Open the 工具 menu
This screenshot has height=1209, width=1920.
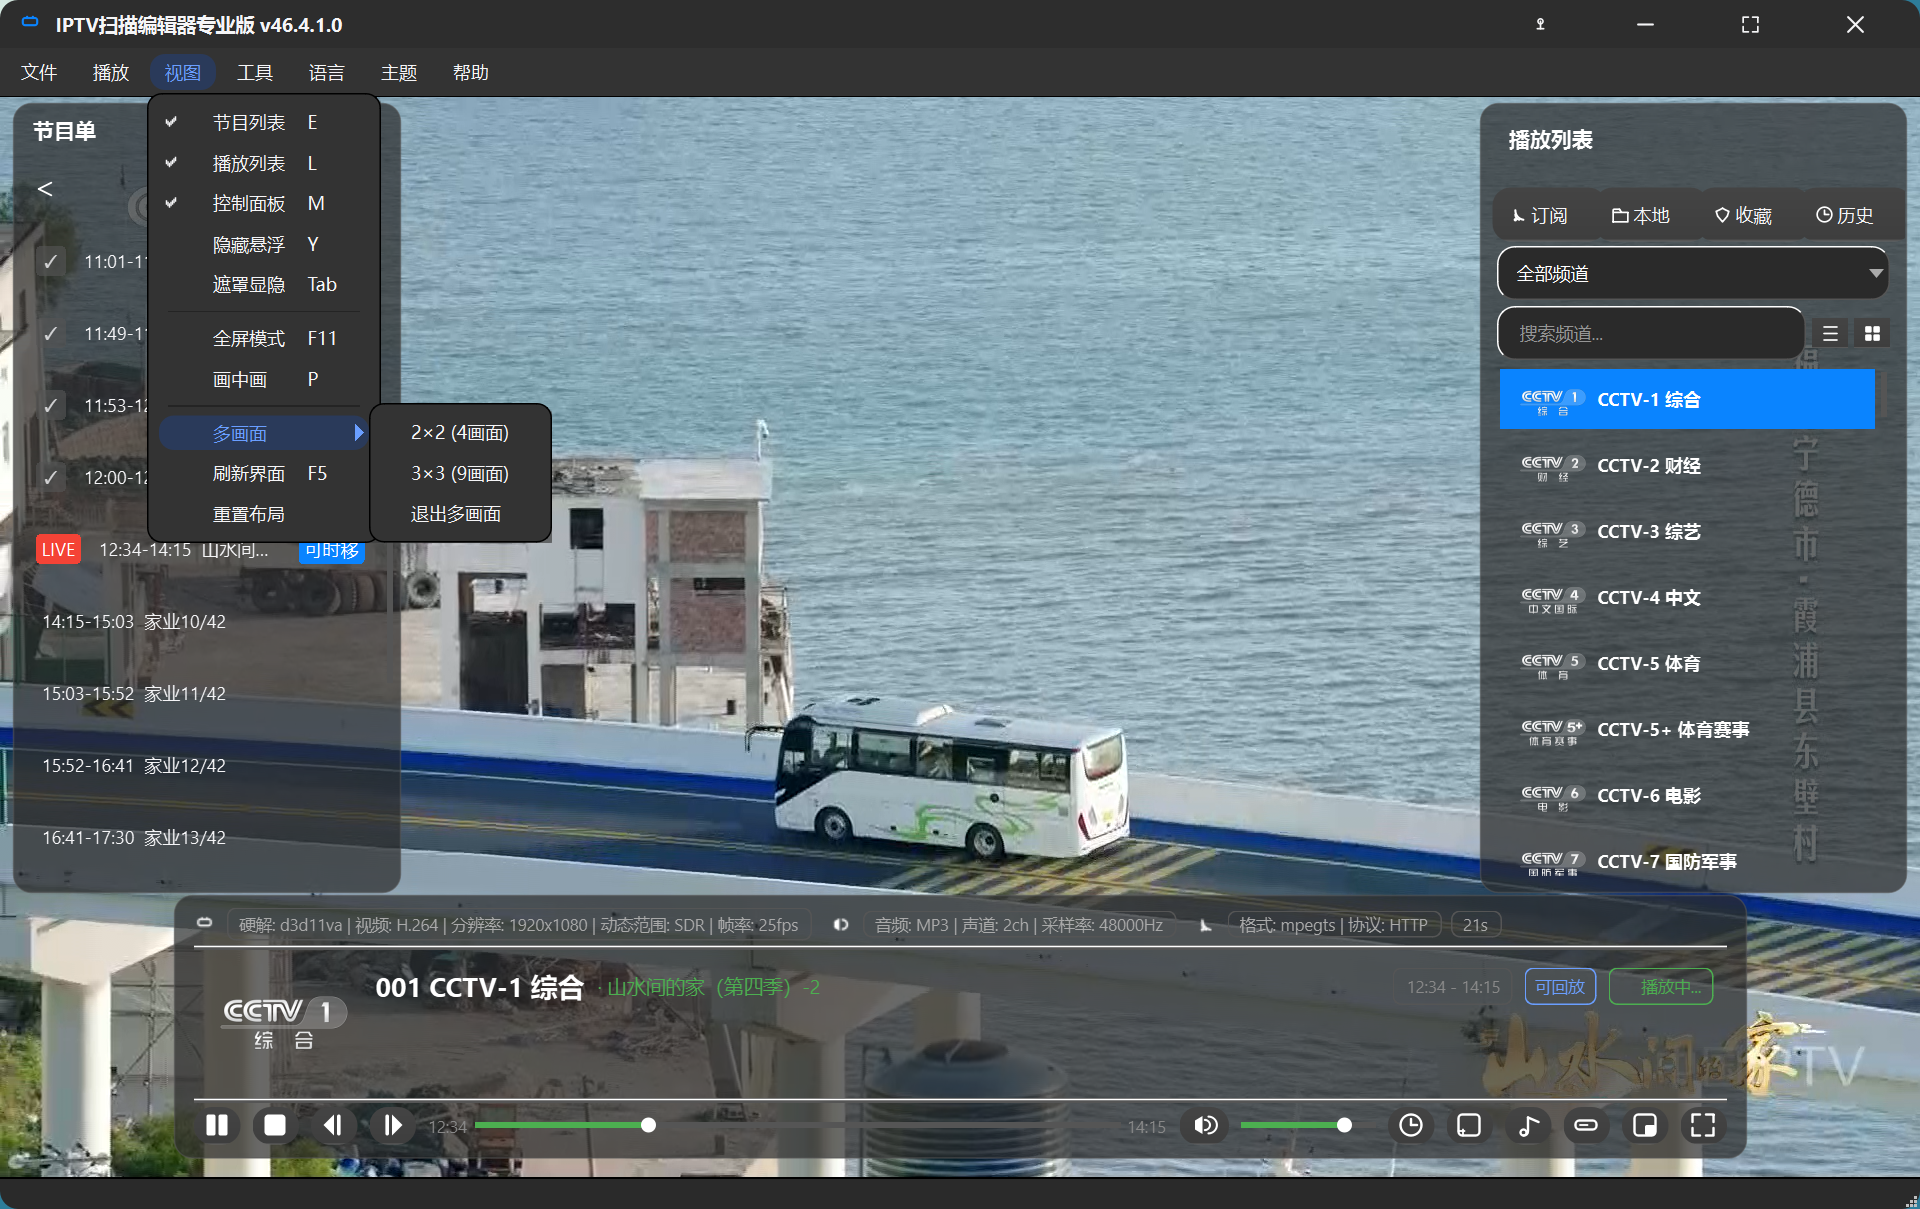pos(255,73)
